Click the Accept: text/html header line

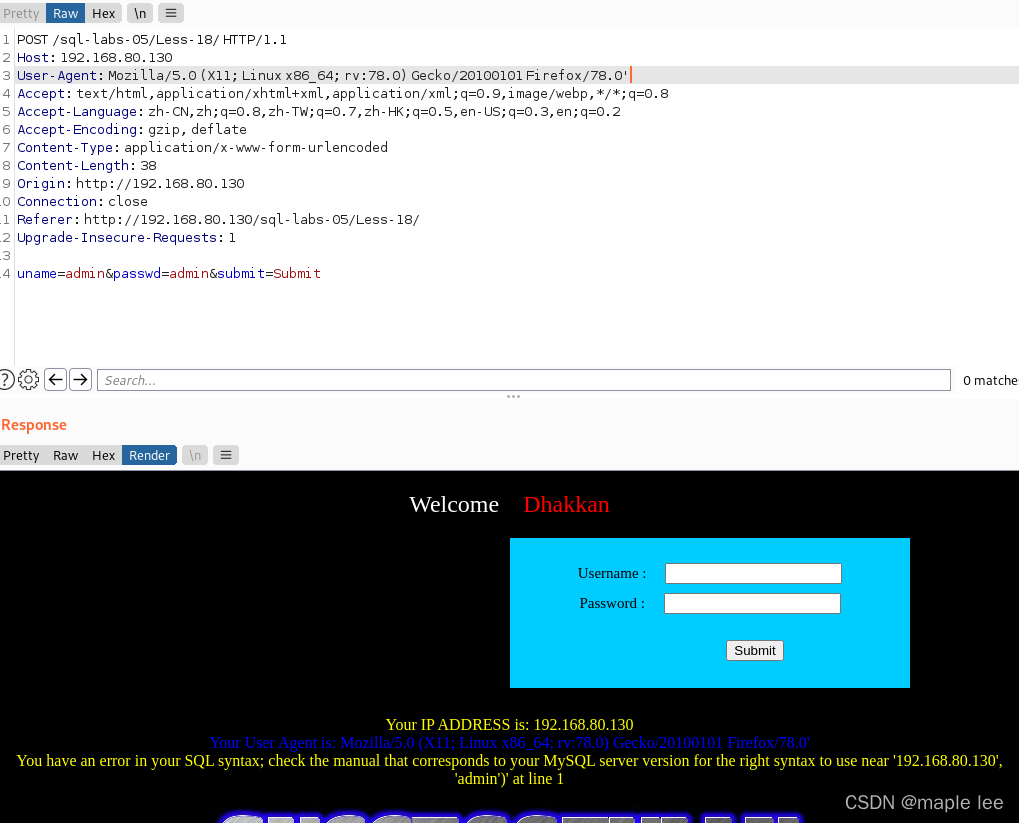coord(342,94)
